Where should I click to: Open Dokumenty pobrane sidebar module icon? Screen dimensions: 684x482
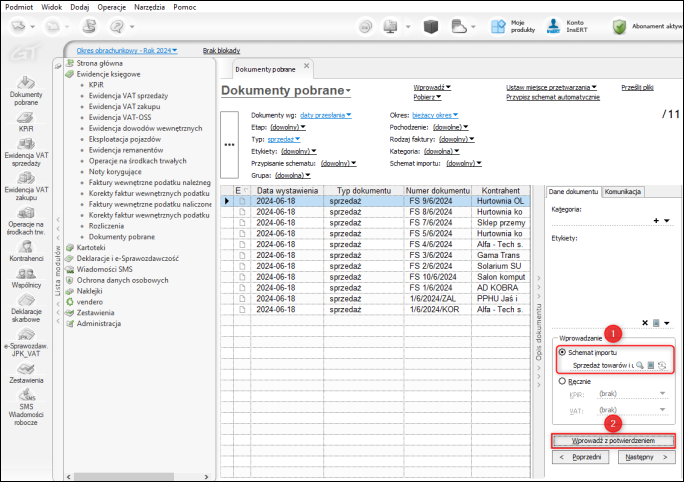tap(25, 84)
